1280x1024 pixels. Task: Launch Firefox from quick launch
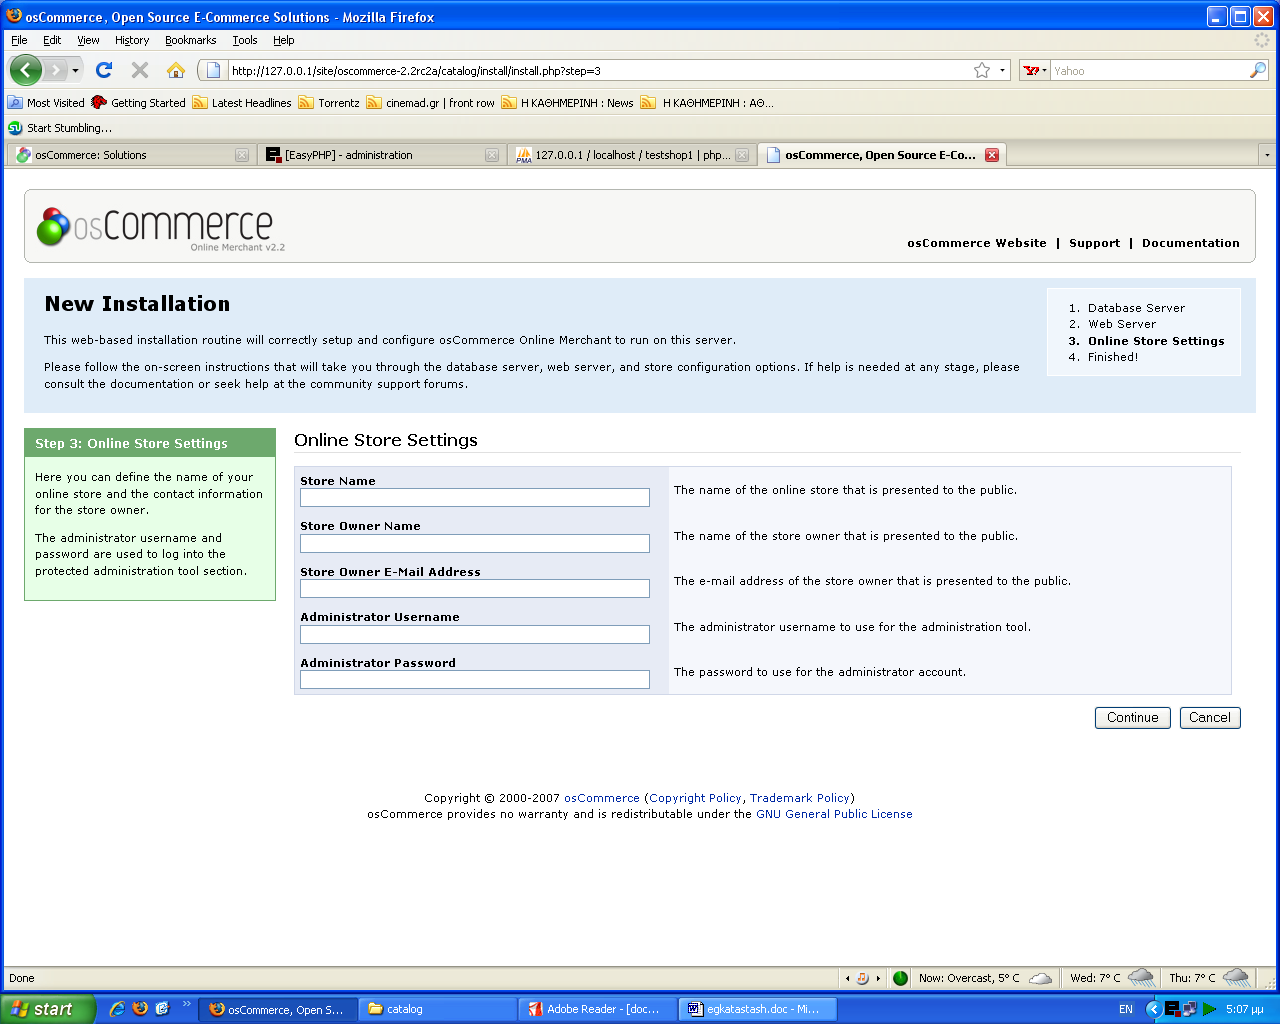[140, 1009]
